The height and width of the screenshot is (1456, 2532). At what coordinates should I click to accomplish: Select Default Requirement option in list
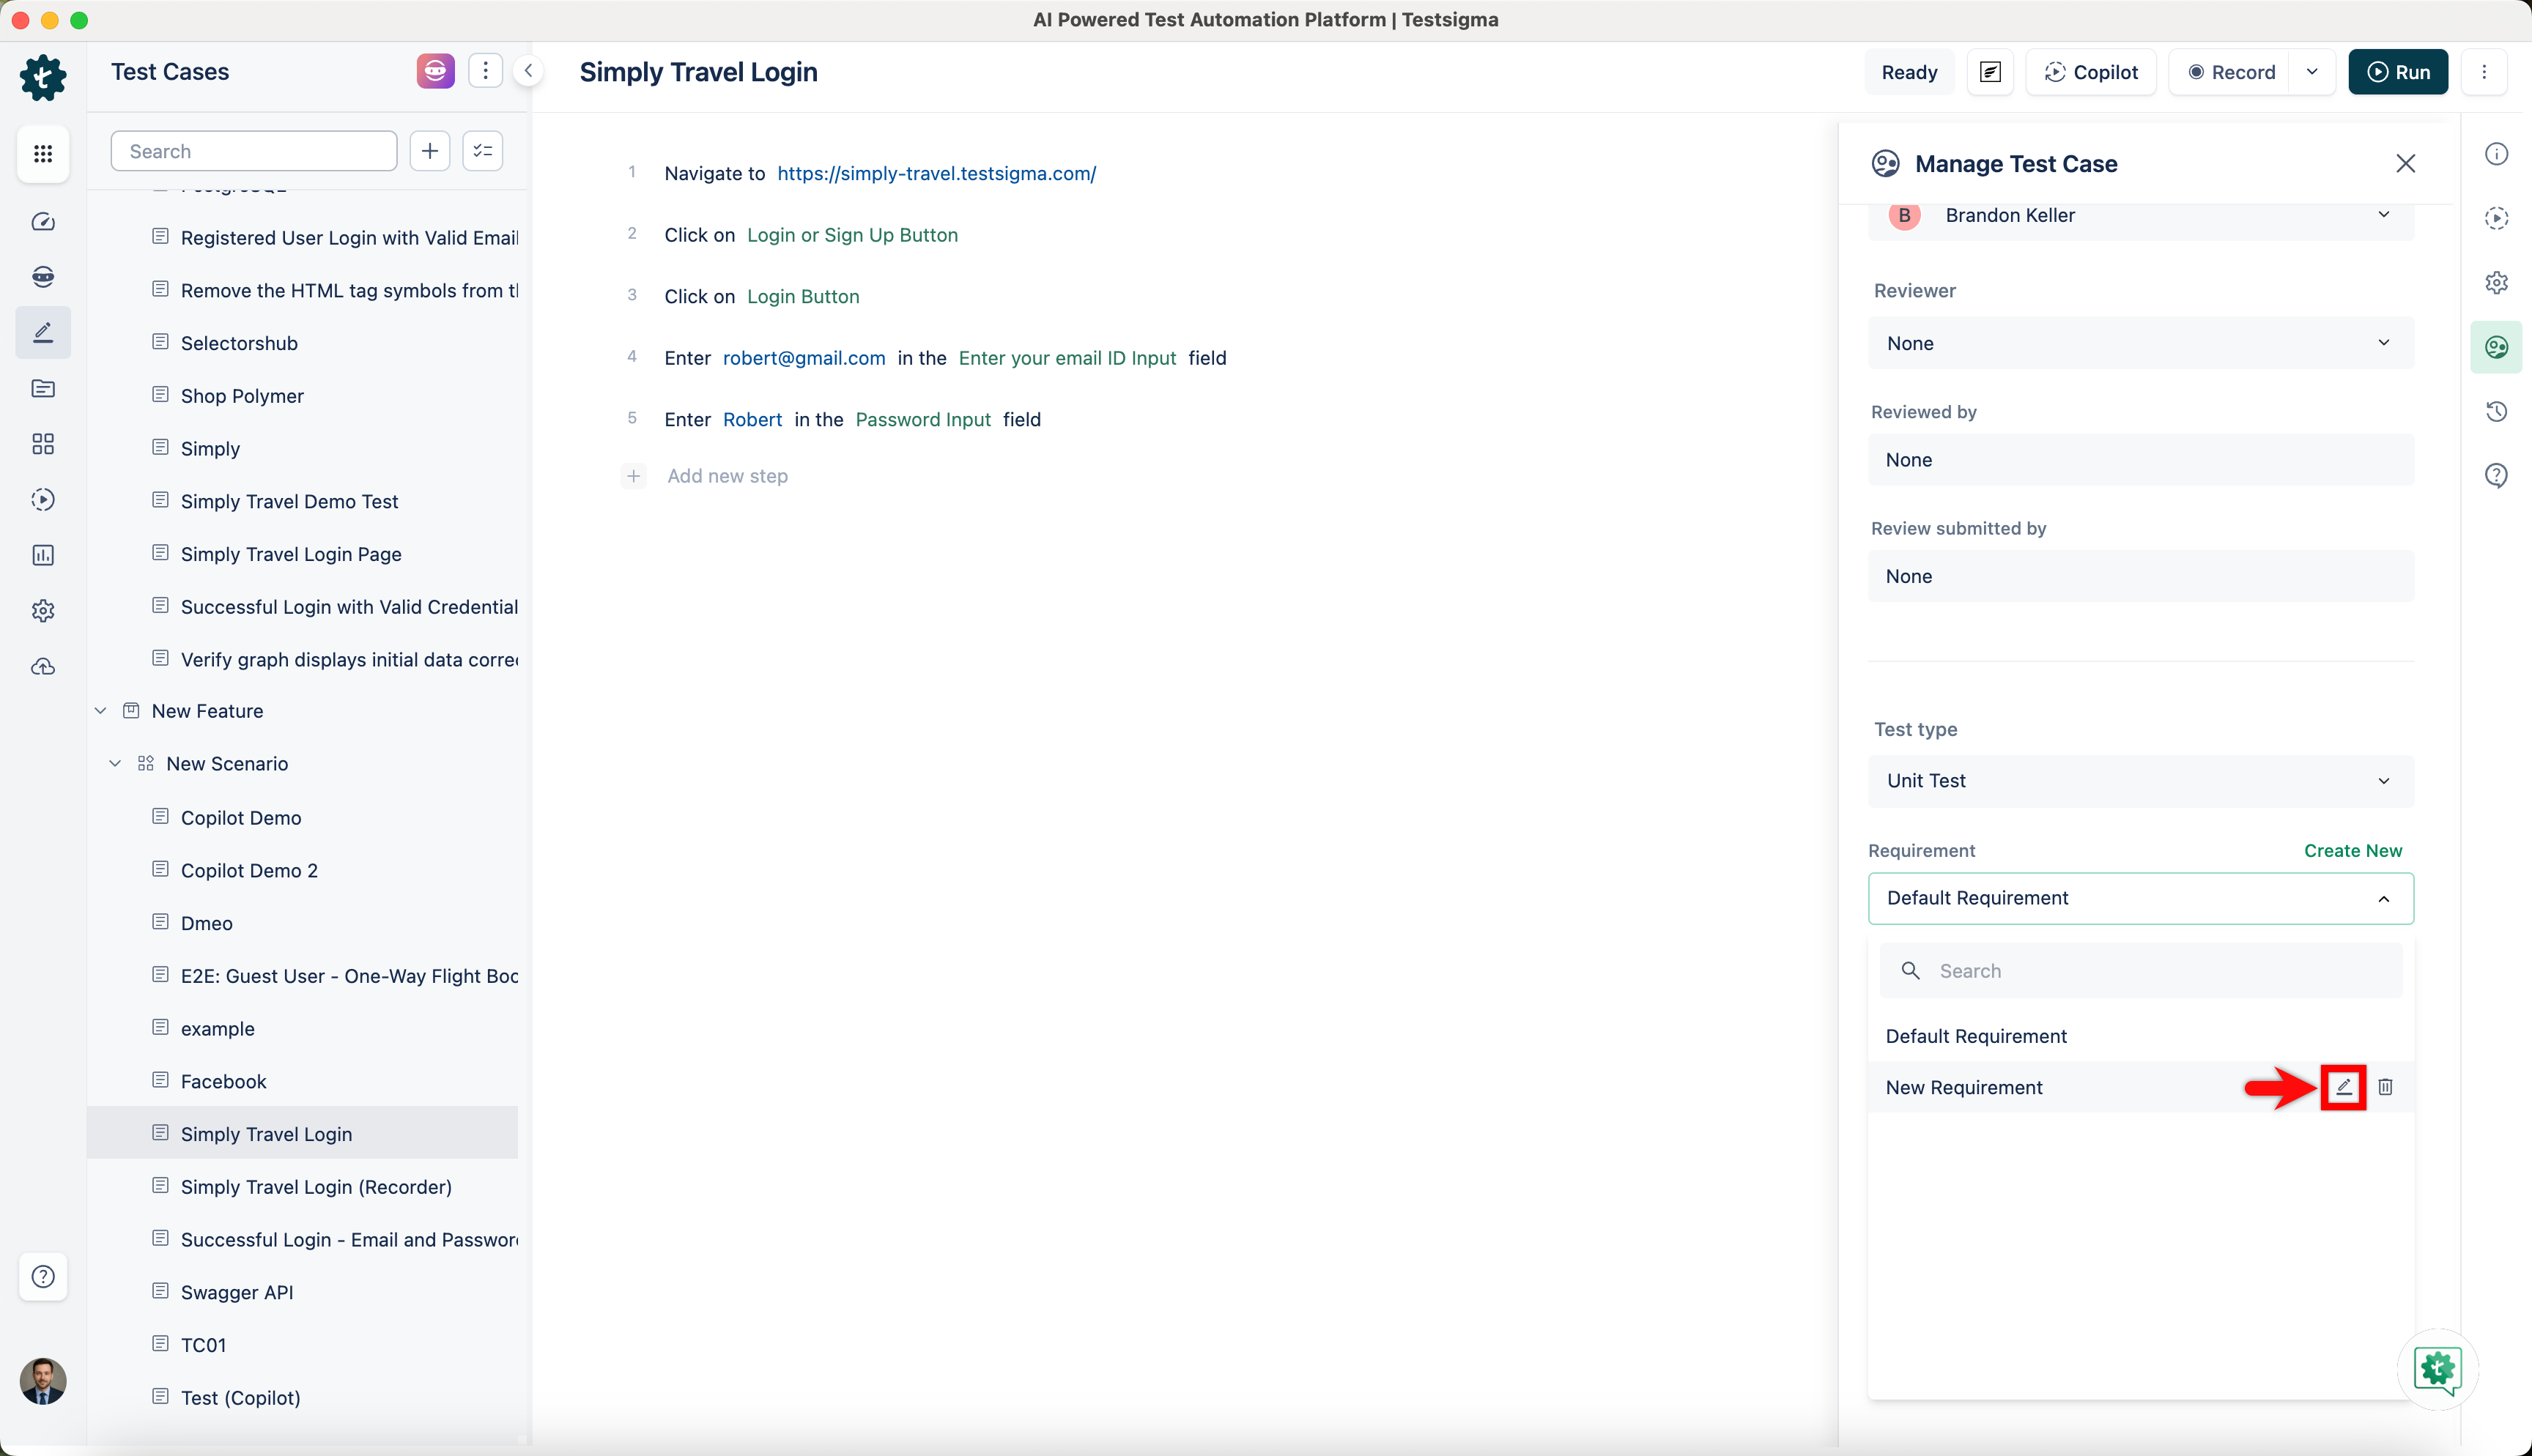(x=2141, y=1036)
